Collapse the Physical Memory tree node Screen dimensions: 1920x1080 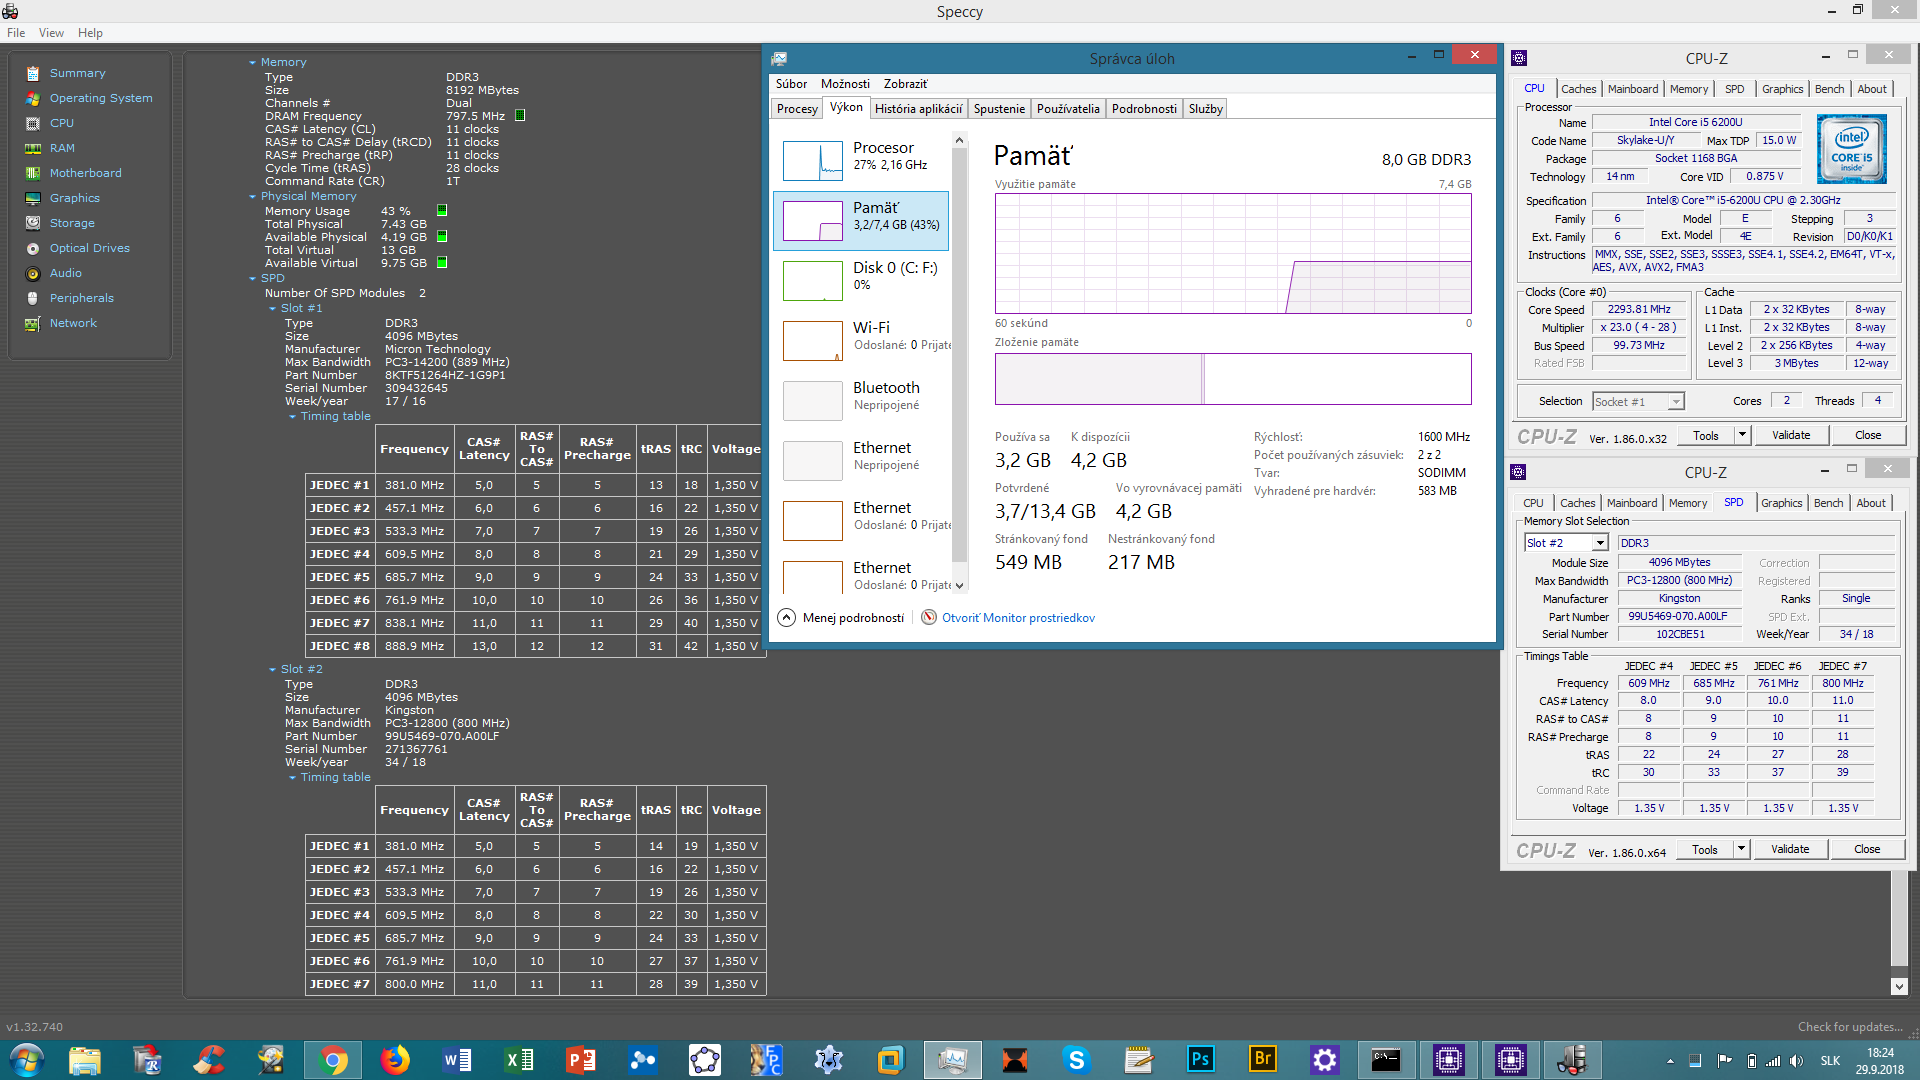(x=253, y=197)
